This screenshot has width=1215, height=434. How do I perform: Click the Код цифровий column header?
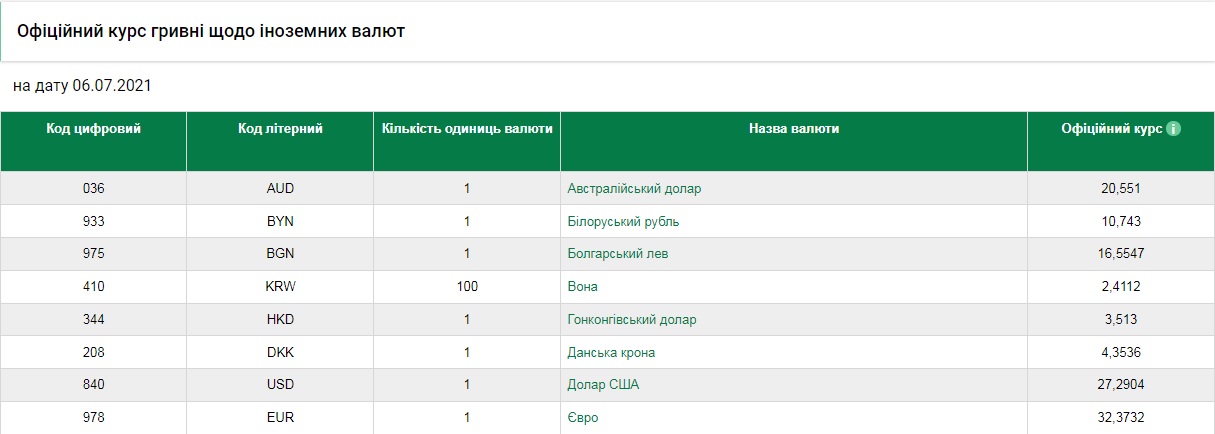click(94, 129)
